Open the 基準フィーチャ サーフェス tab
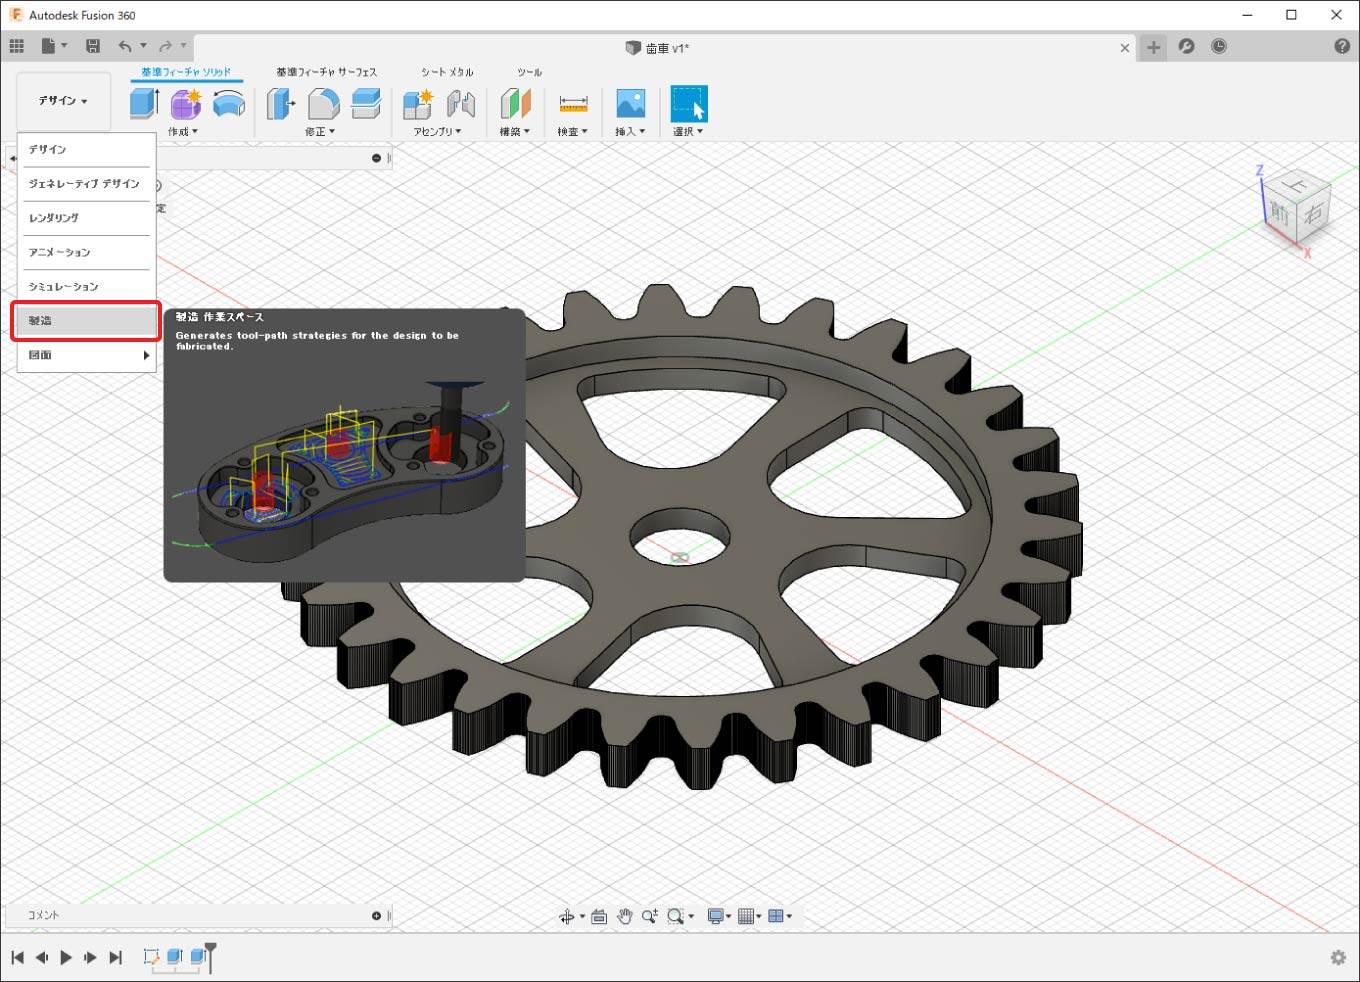Screen dimensions: 1360x982 point(326,72)
